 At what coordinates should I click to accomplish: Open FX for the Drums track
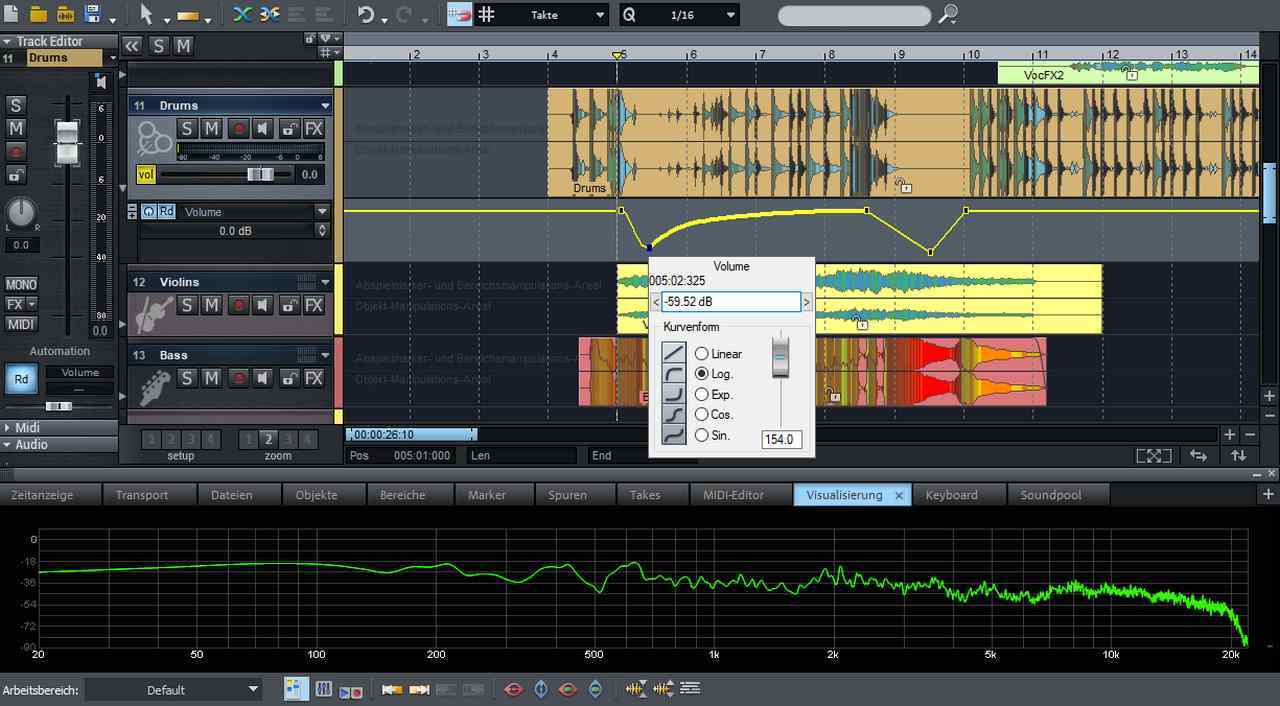[314, 128]
